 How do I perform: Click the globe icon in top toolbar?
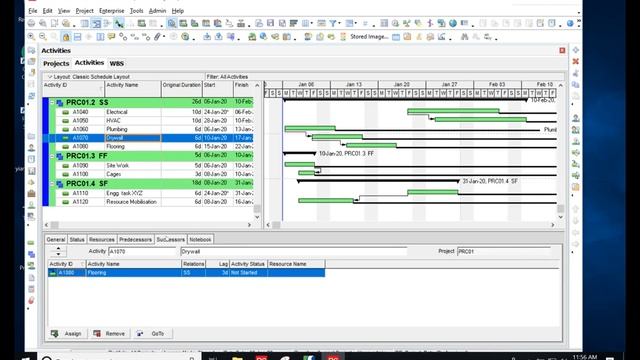(453, 24)
